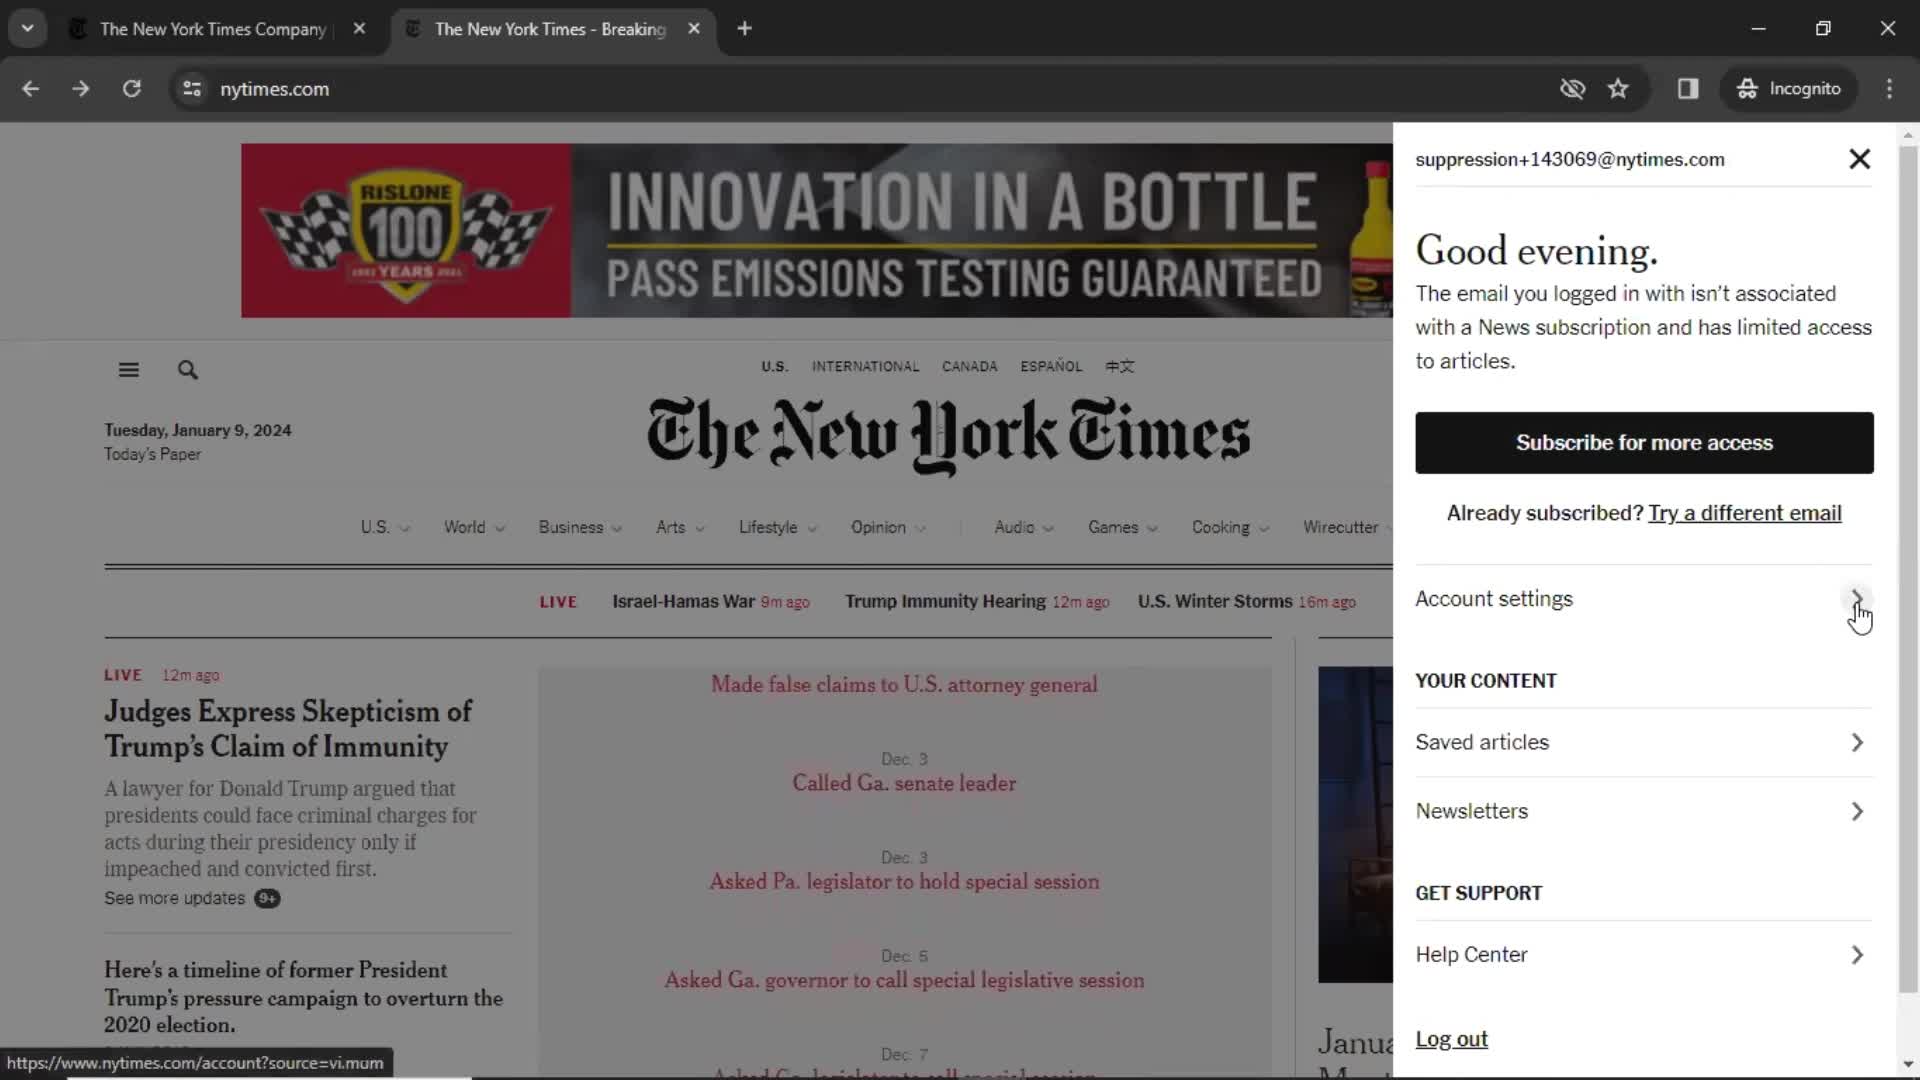Click the NYT hamburger menu icon
This screenshot has height=1080, width=1920.
pyautogui.click(x=128, y=369)
